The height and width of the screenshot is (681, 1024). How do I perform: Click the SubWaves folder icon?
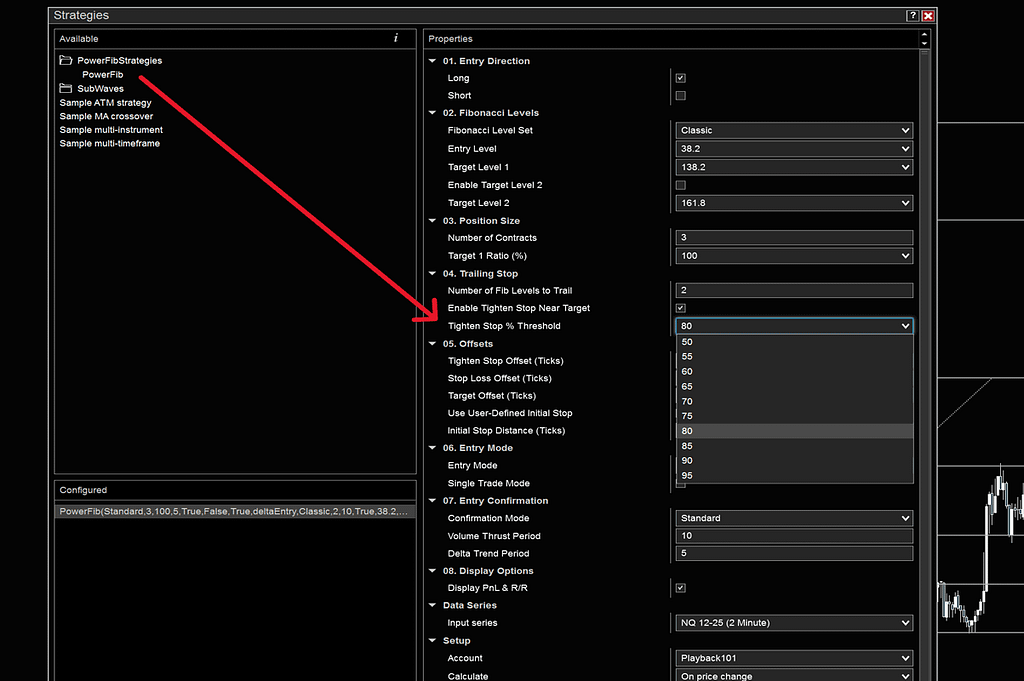click(66, 88)
